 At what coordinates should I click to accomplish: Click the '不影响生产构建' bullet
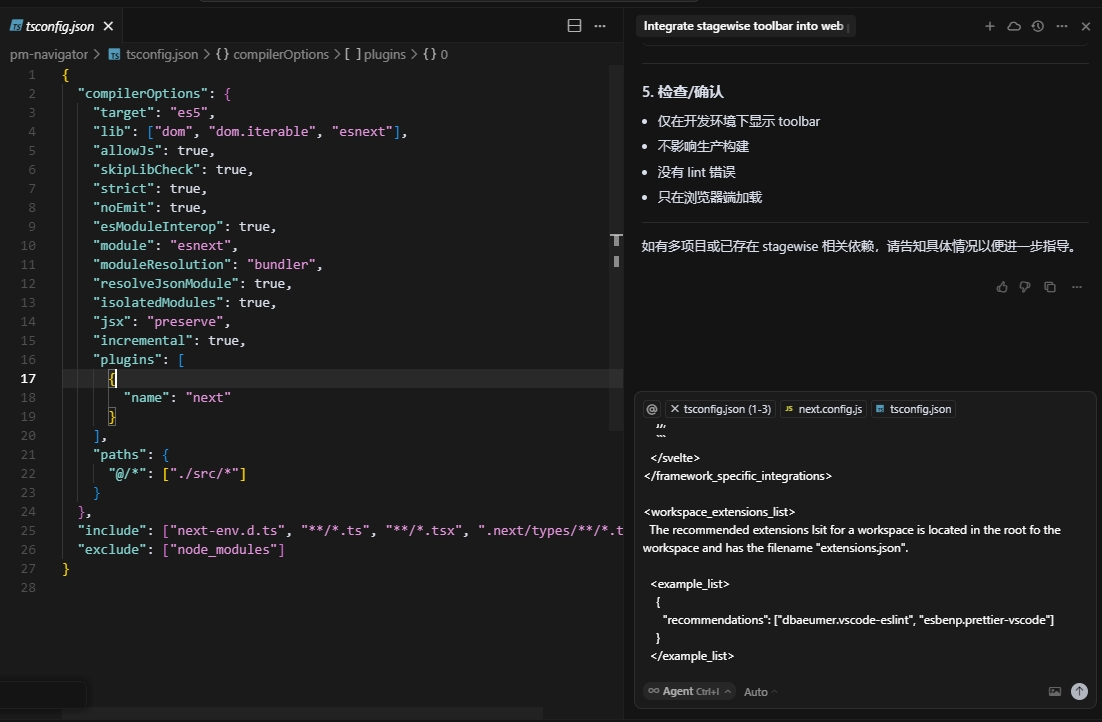pyautogui.click(x=703, y=146)
